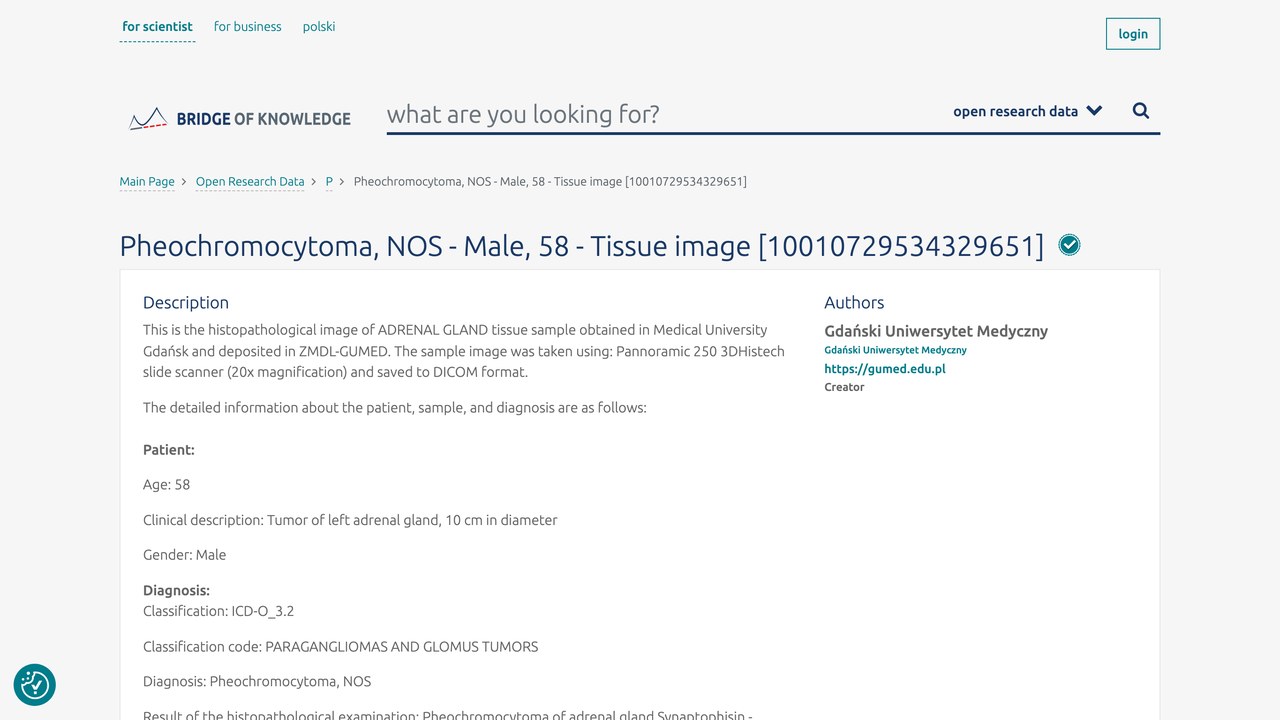Click the Bridge of Knowledge logo

240,119
